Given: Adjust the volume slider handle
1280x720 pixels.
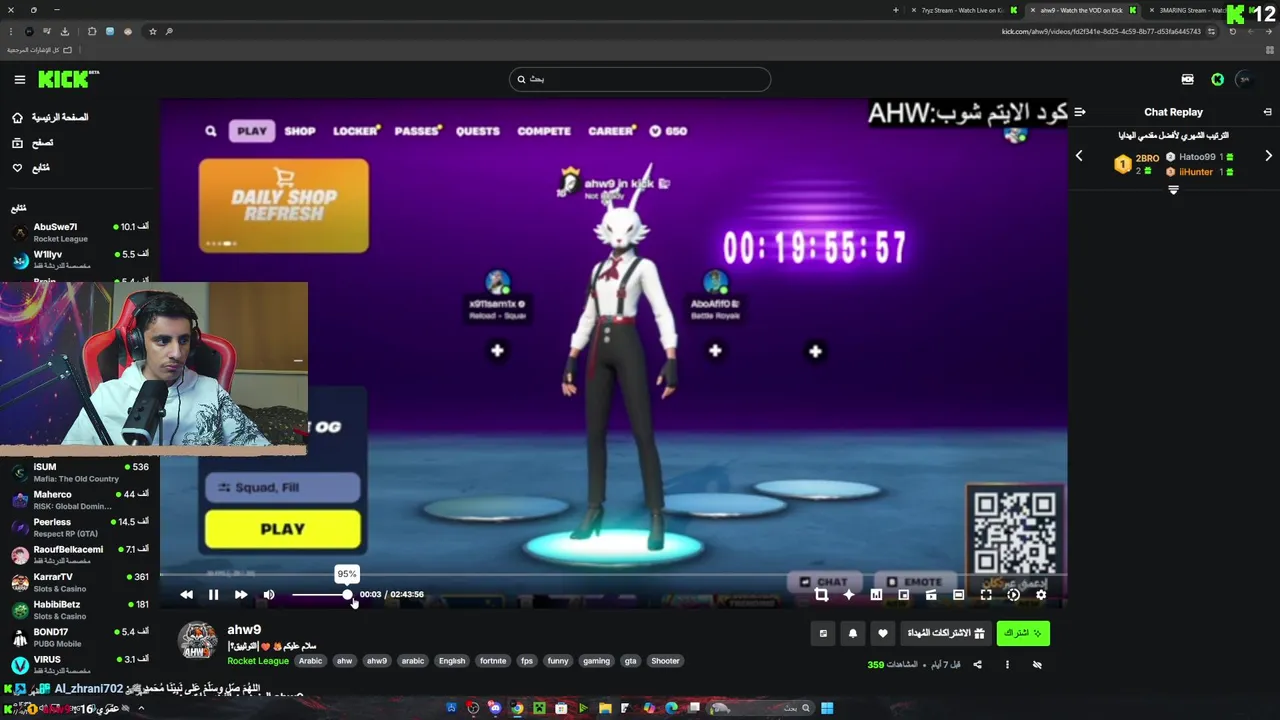Looking at the screenshot, I should (347, 594).
